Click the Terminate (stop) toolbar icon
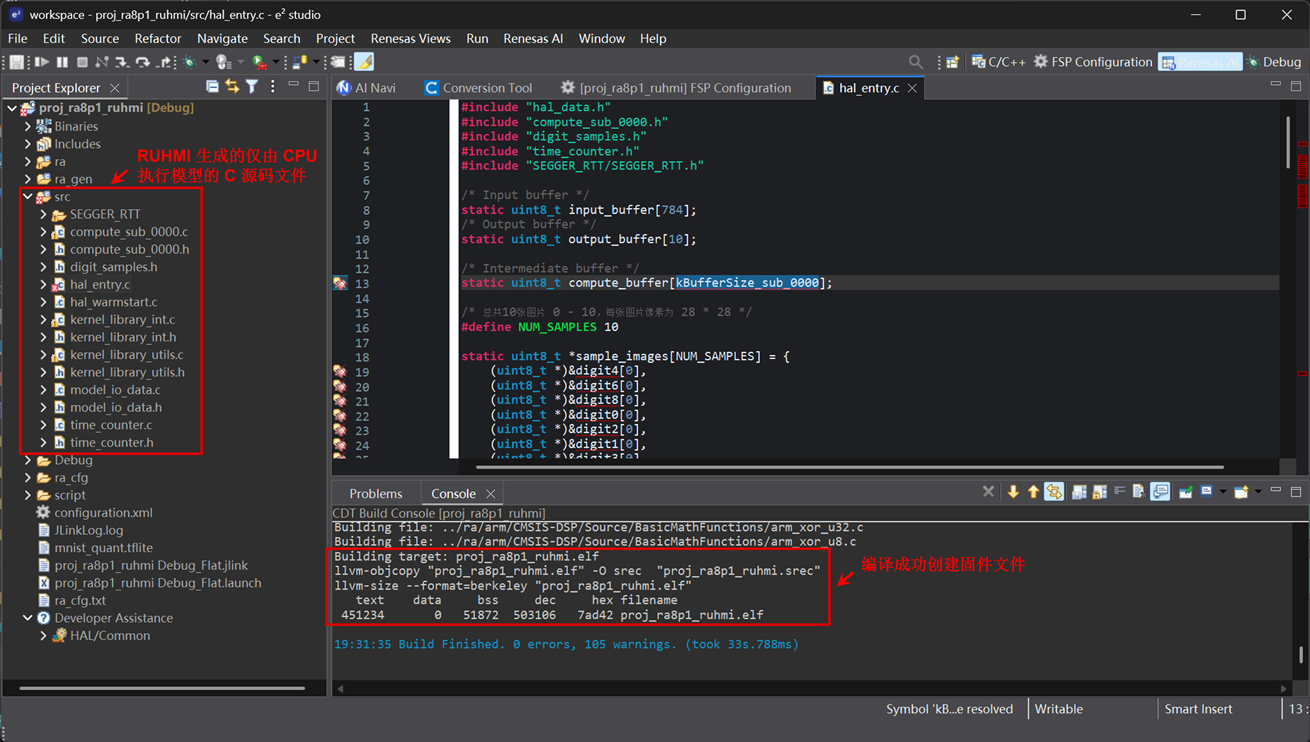 tap(82, 62)
